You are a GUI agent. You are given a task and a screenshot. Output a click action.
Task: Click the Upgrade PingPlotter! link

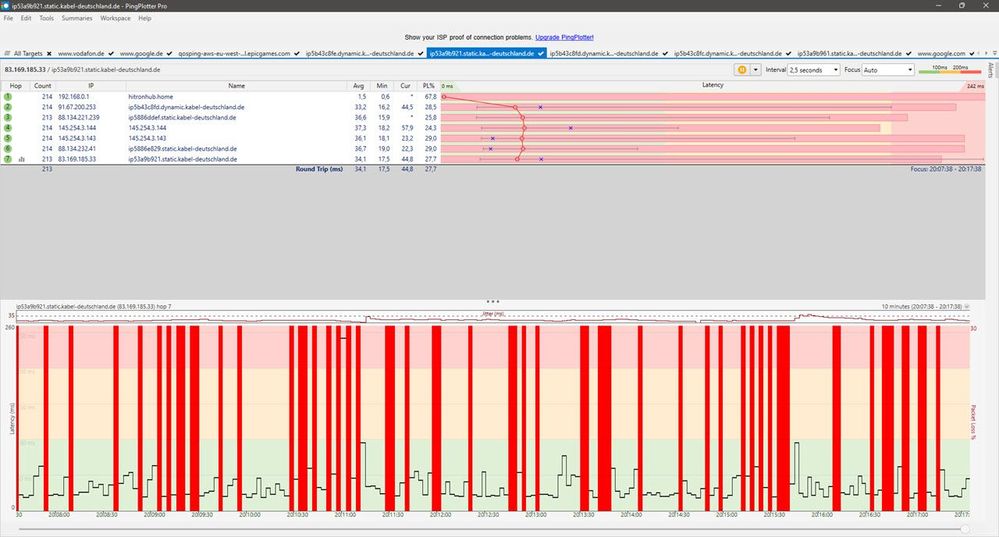(564, 36)
